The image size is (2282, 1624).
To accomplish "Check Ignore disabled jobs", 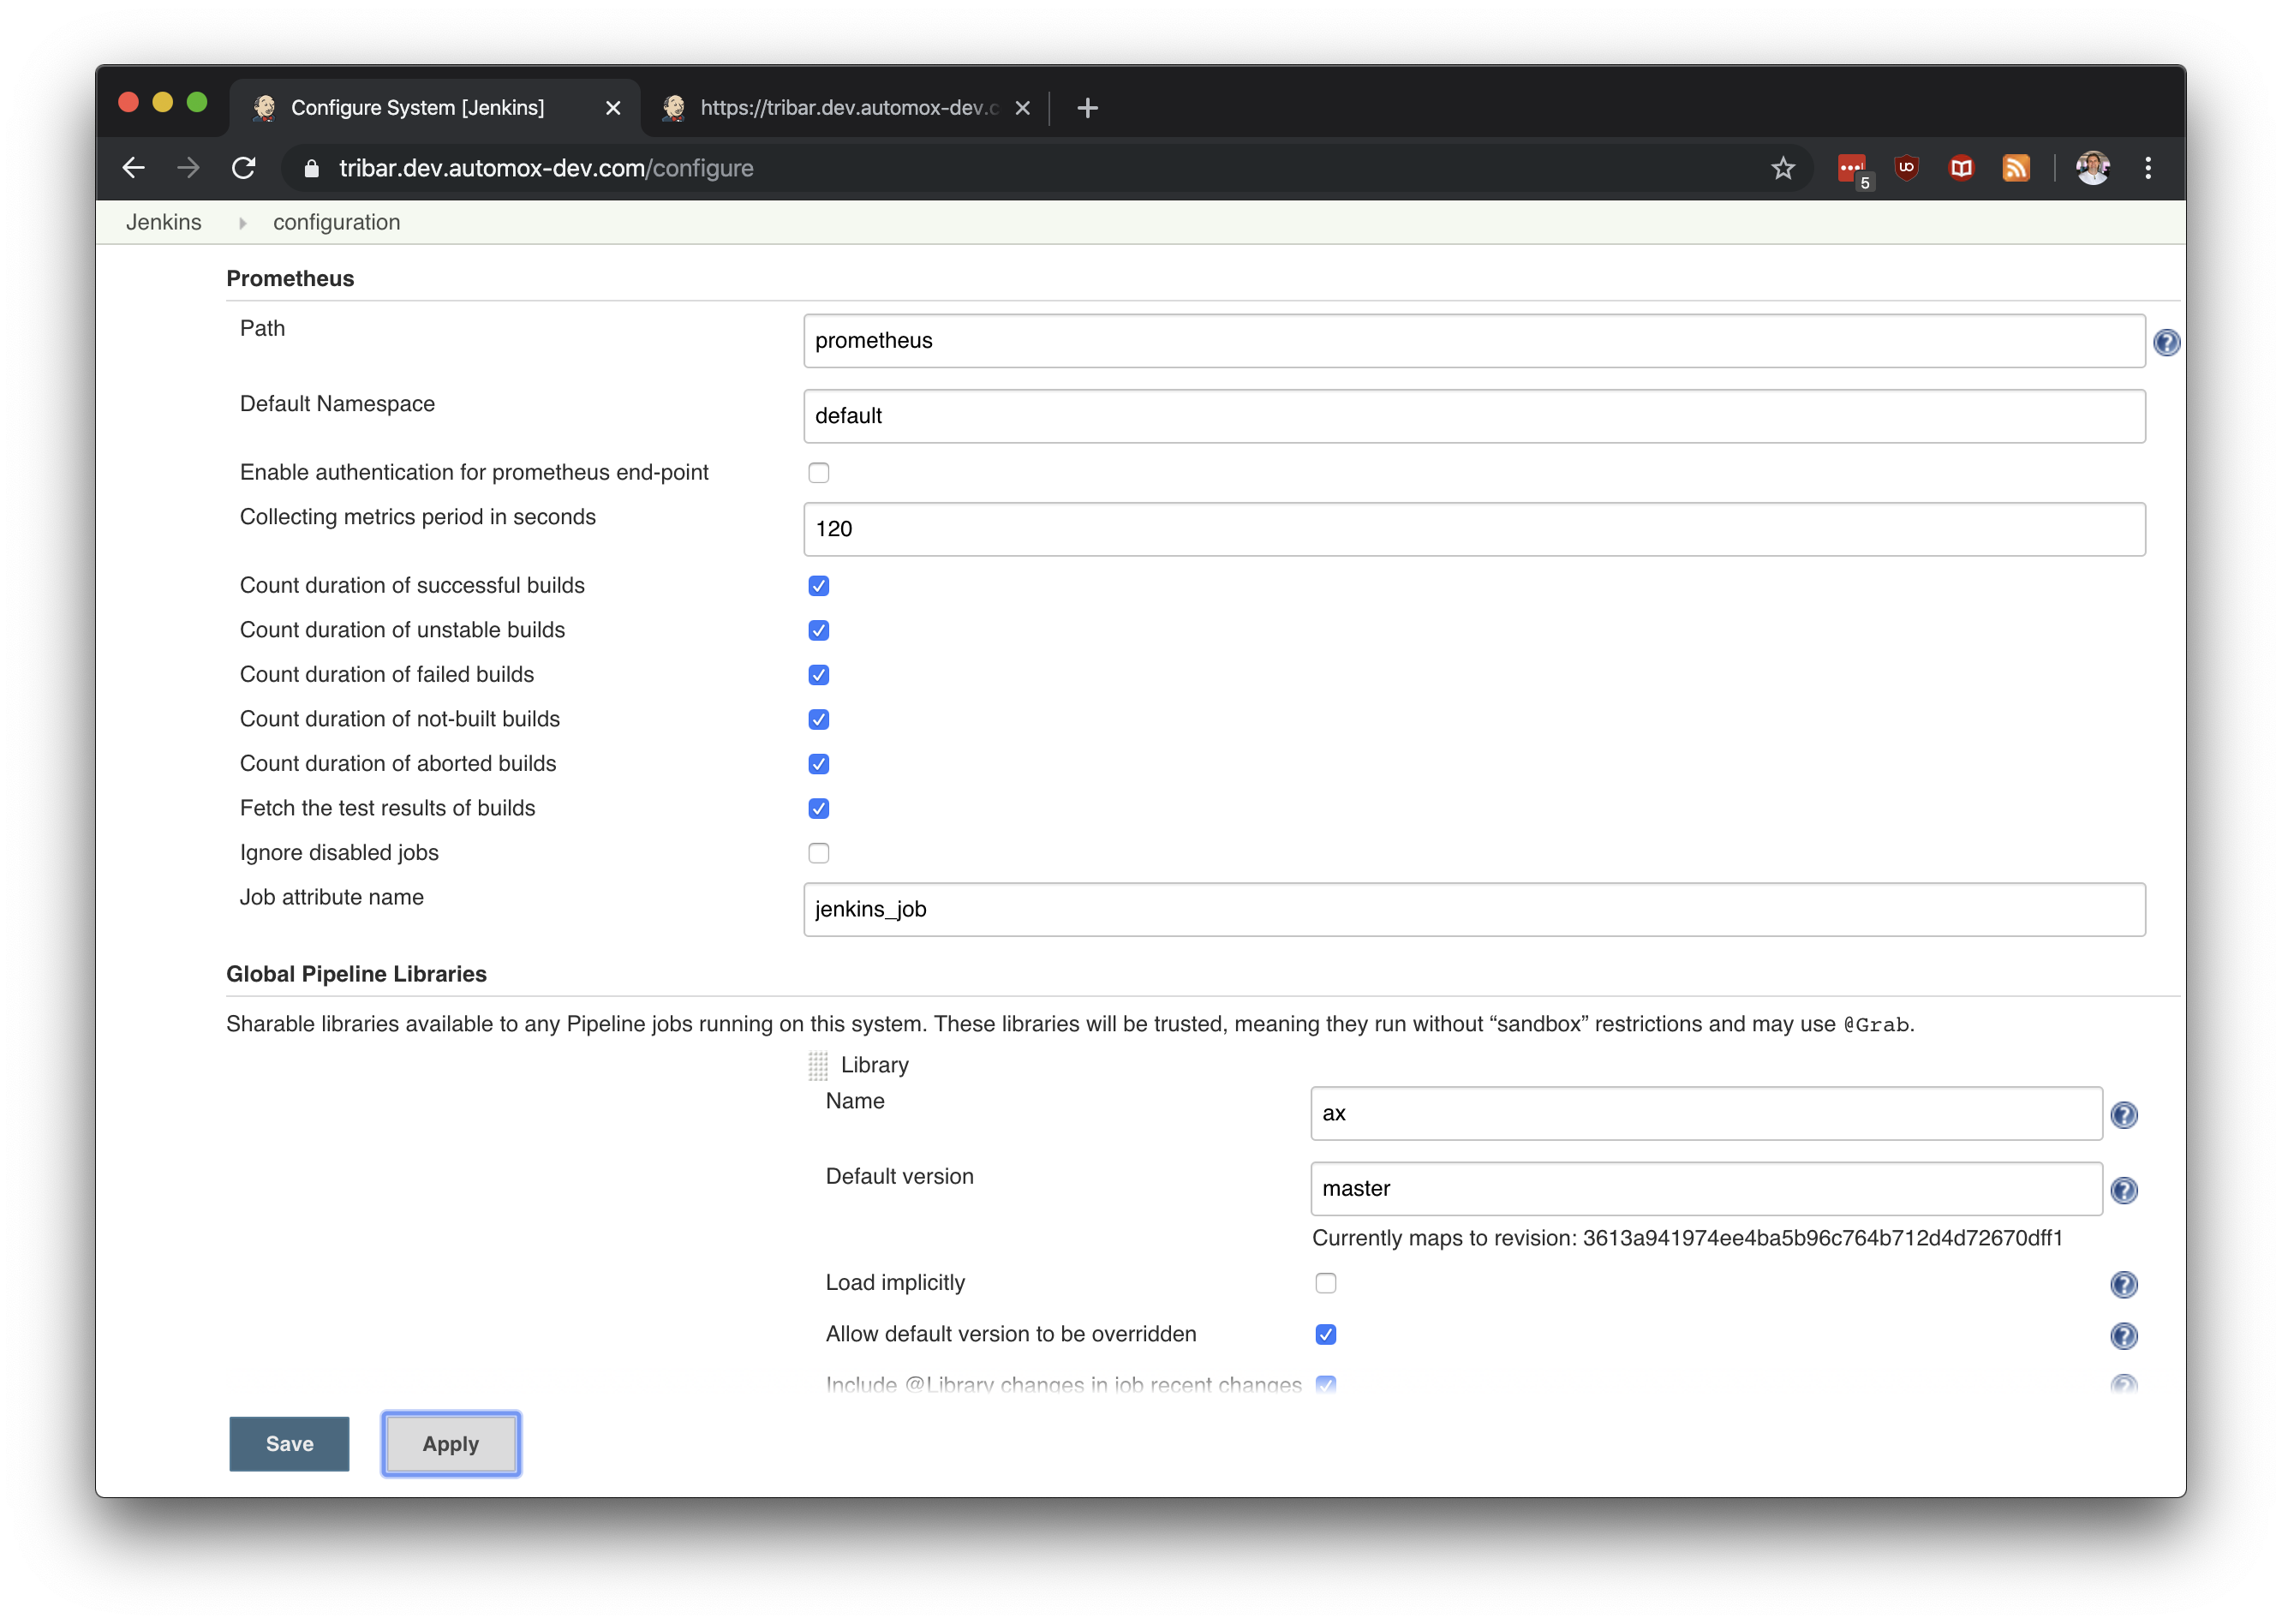I will pos(819,853).
